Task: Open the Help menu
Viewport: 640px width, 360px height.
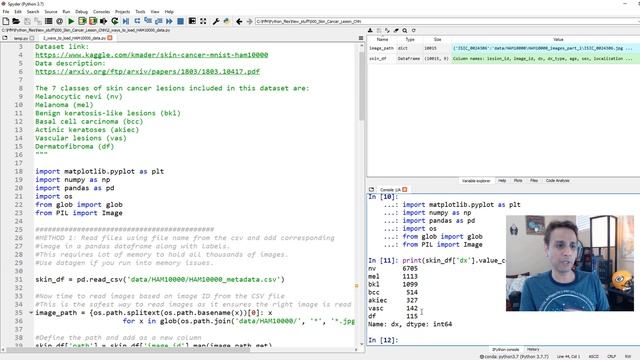Action: pos(169,12)
